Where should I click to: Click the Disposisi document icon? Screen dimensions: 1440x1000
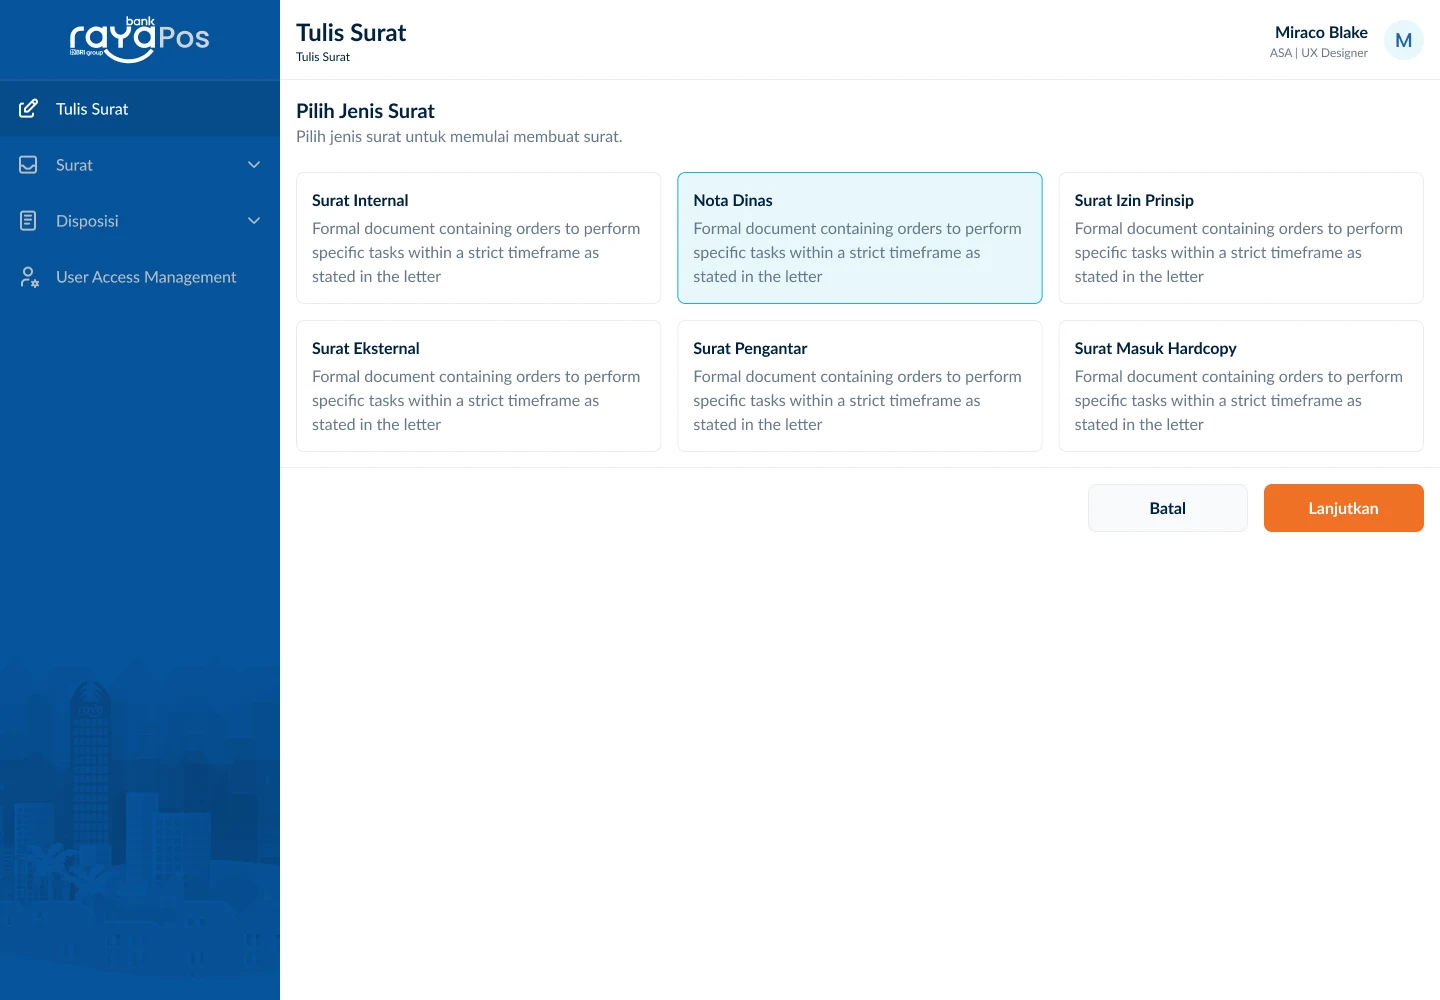29,221
